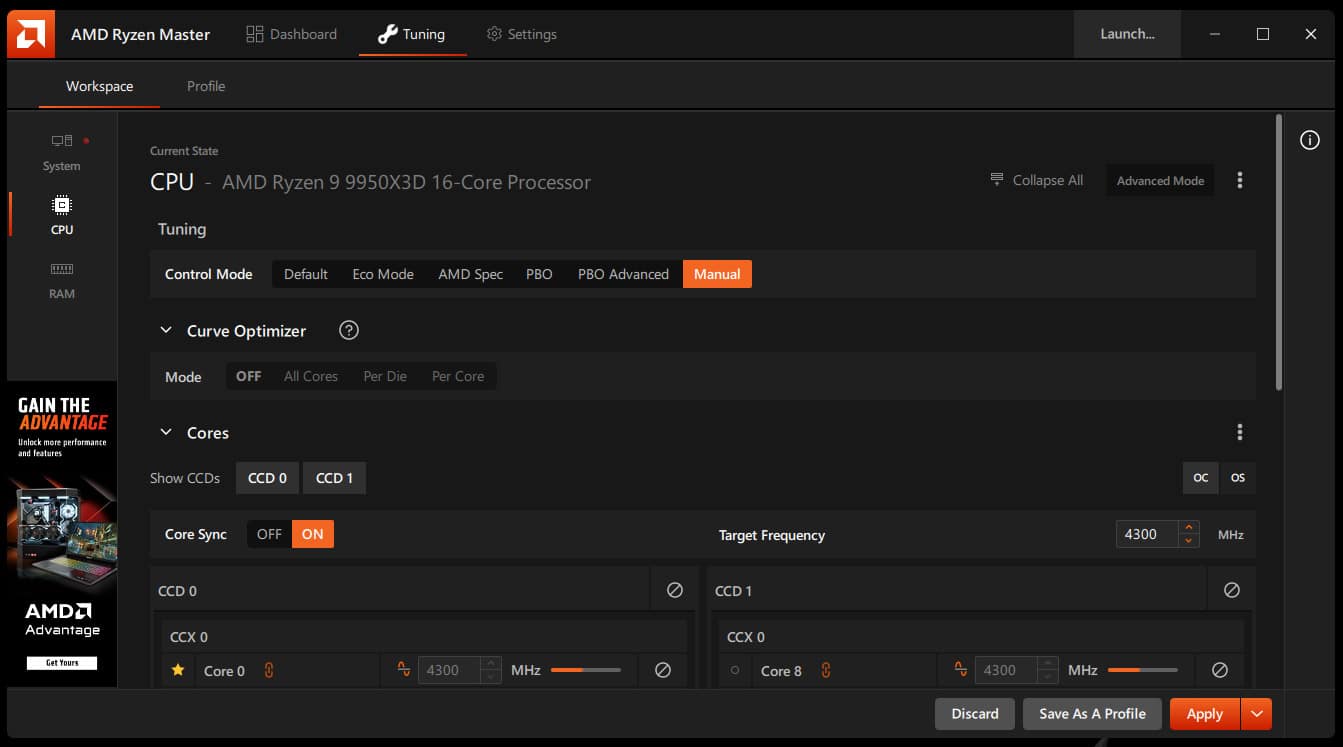This screenshot has width=1343, height=747.
Task: Click the AMD Advantage ad image
Action: click(62, 533)
